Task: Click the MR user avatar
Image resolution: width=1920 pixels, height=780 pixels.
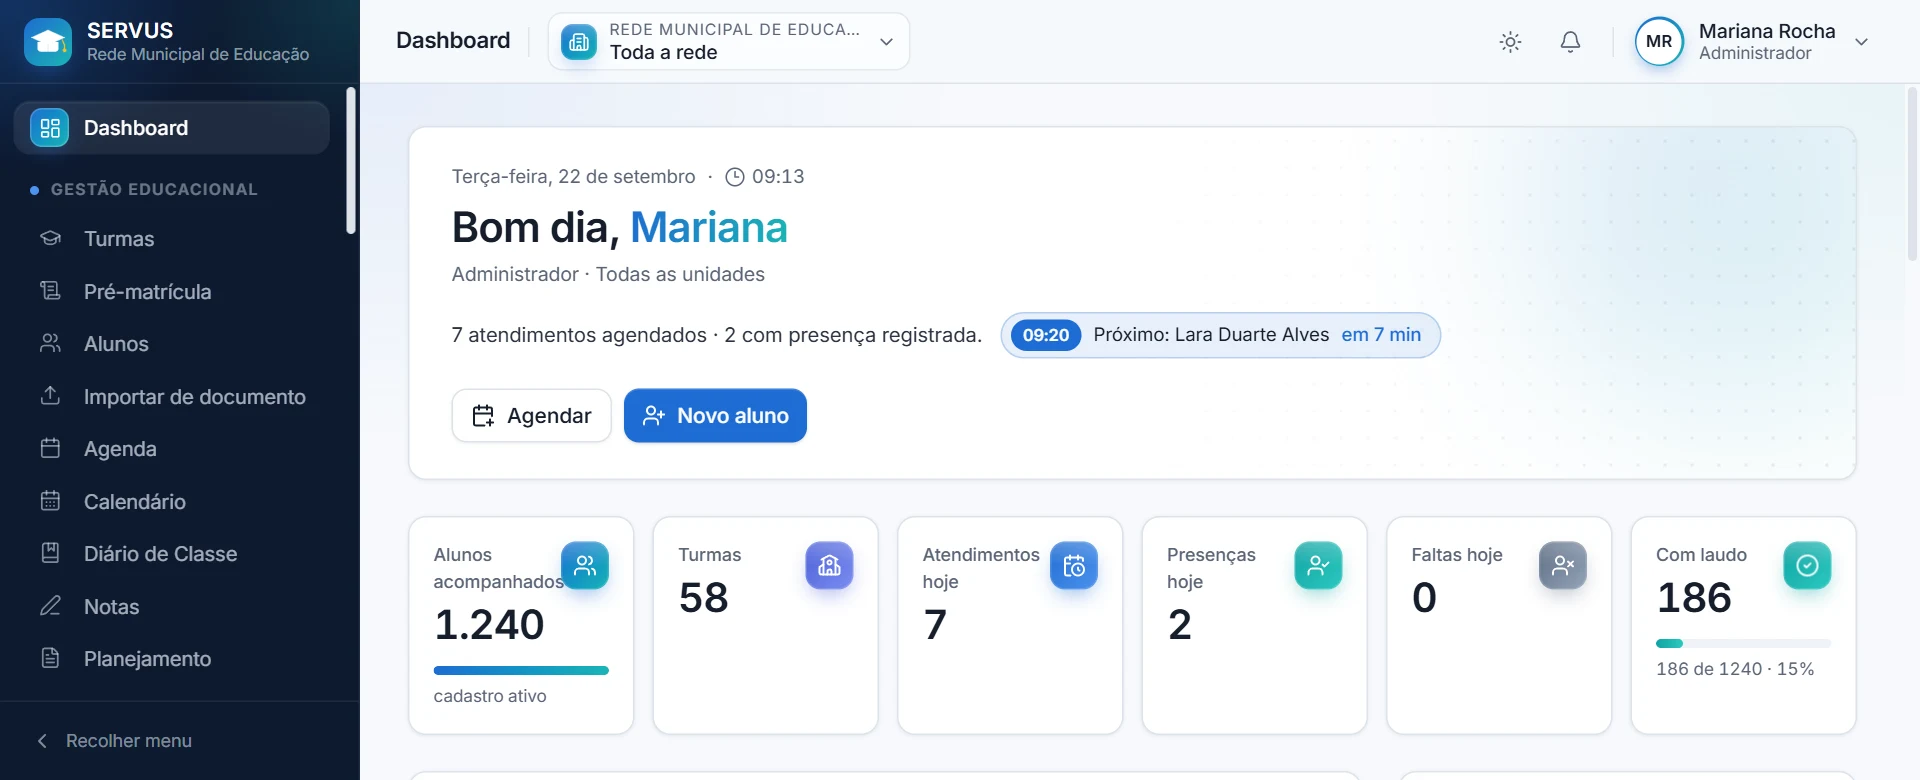Action: coord(1659,42)
